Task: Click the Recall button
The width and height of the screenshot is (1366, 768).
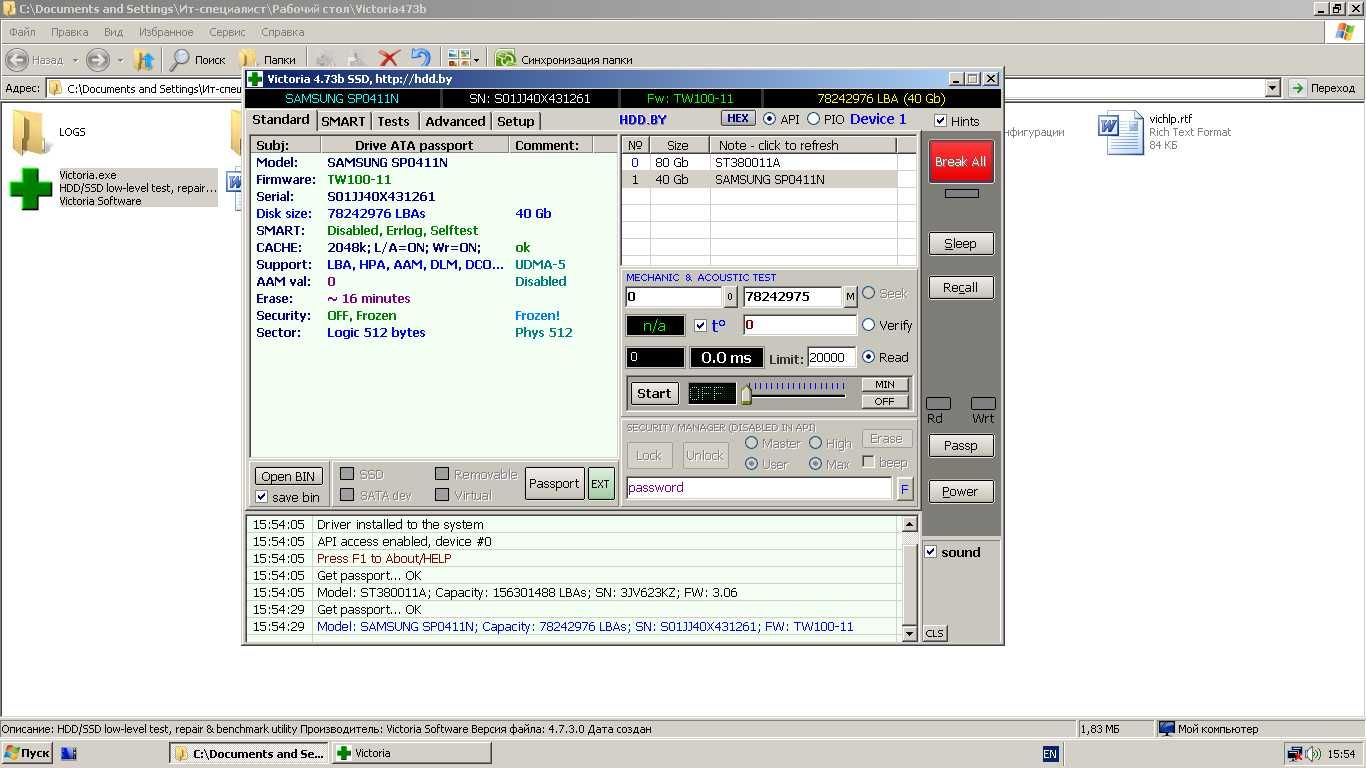Action: tap(960, 287)
